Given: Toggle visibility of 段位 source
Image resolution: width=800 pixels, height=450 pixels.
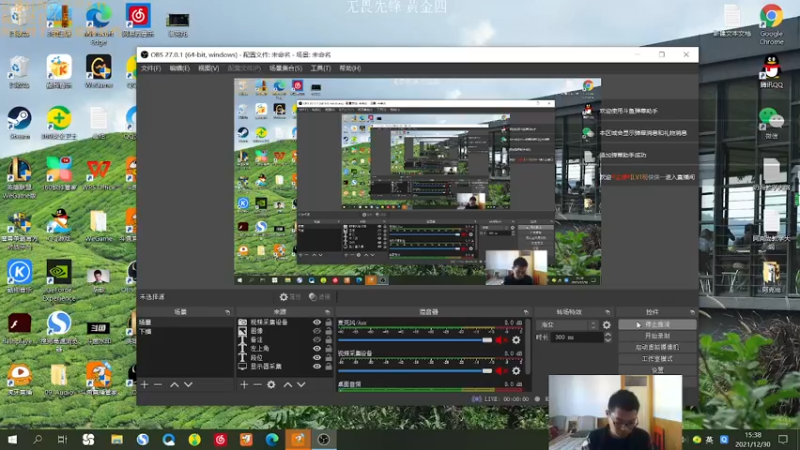Looking at the screenshot, I should point(317,358).
